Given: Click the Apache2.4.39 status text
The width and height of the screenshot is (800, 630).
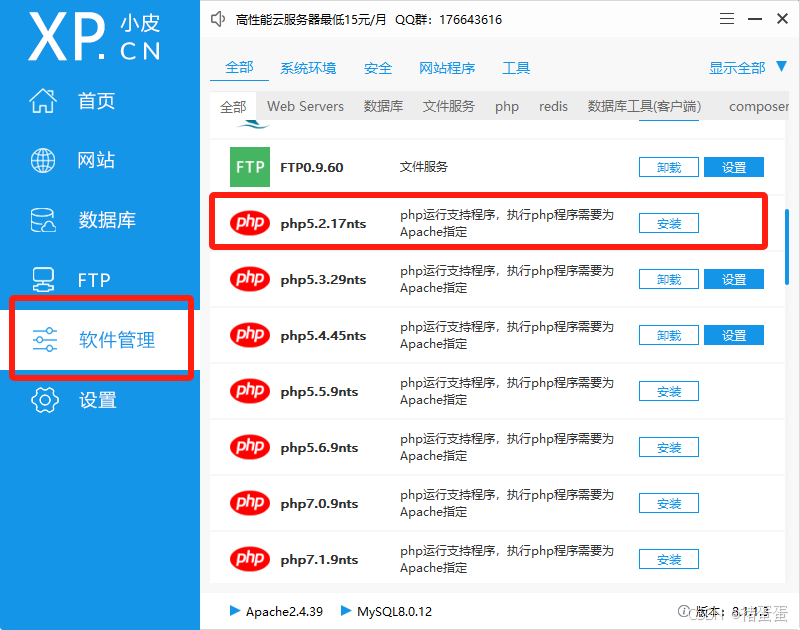Looking at the screenshot, I should (284, 611).
